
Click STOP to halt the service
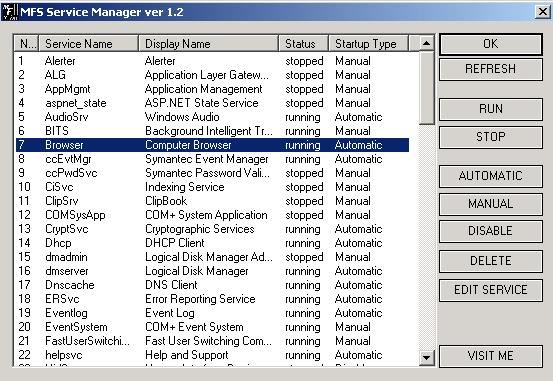(x=491, y=137)
